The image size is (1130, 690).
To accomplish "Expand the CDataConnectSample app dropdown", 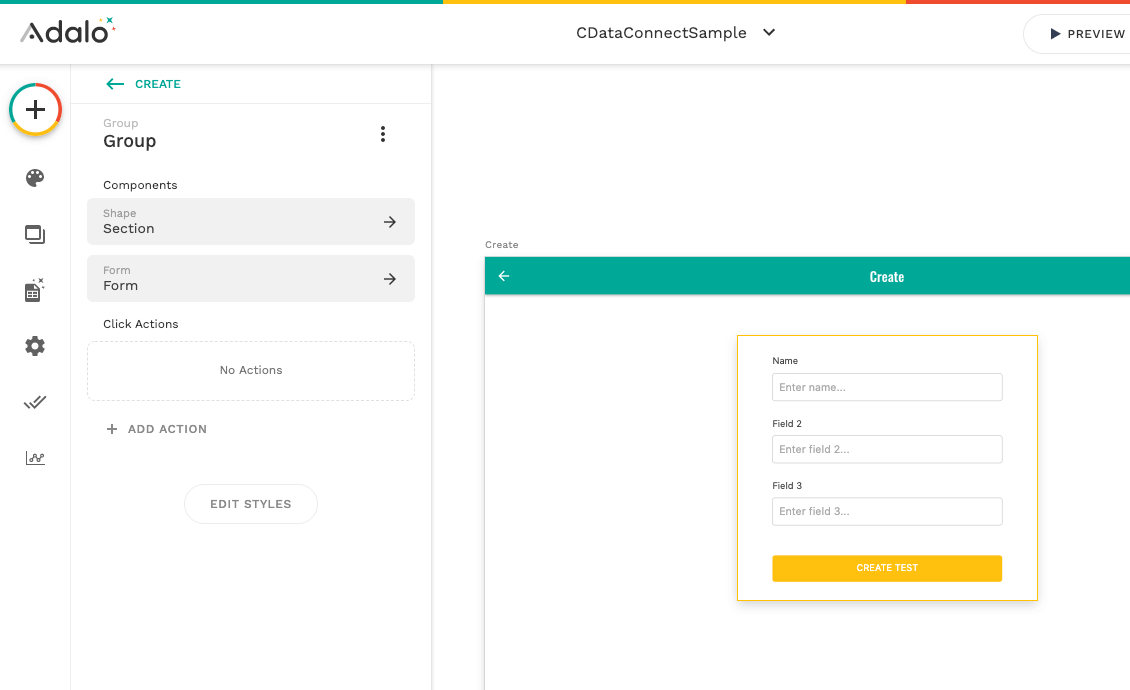I will point(769,32).
